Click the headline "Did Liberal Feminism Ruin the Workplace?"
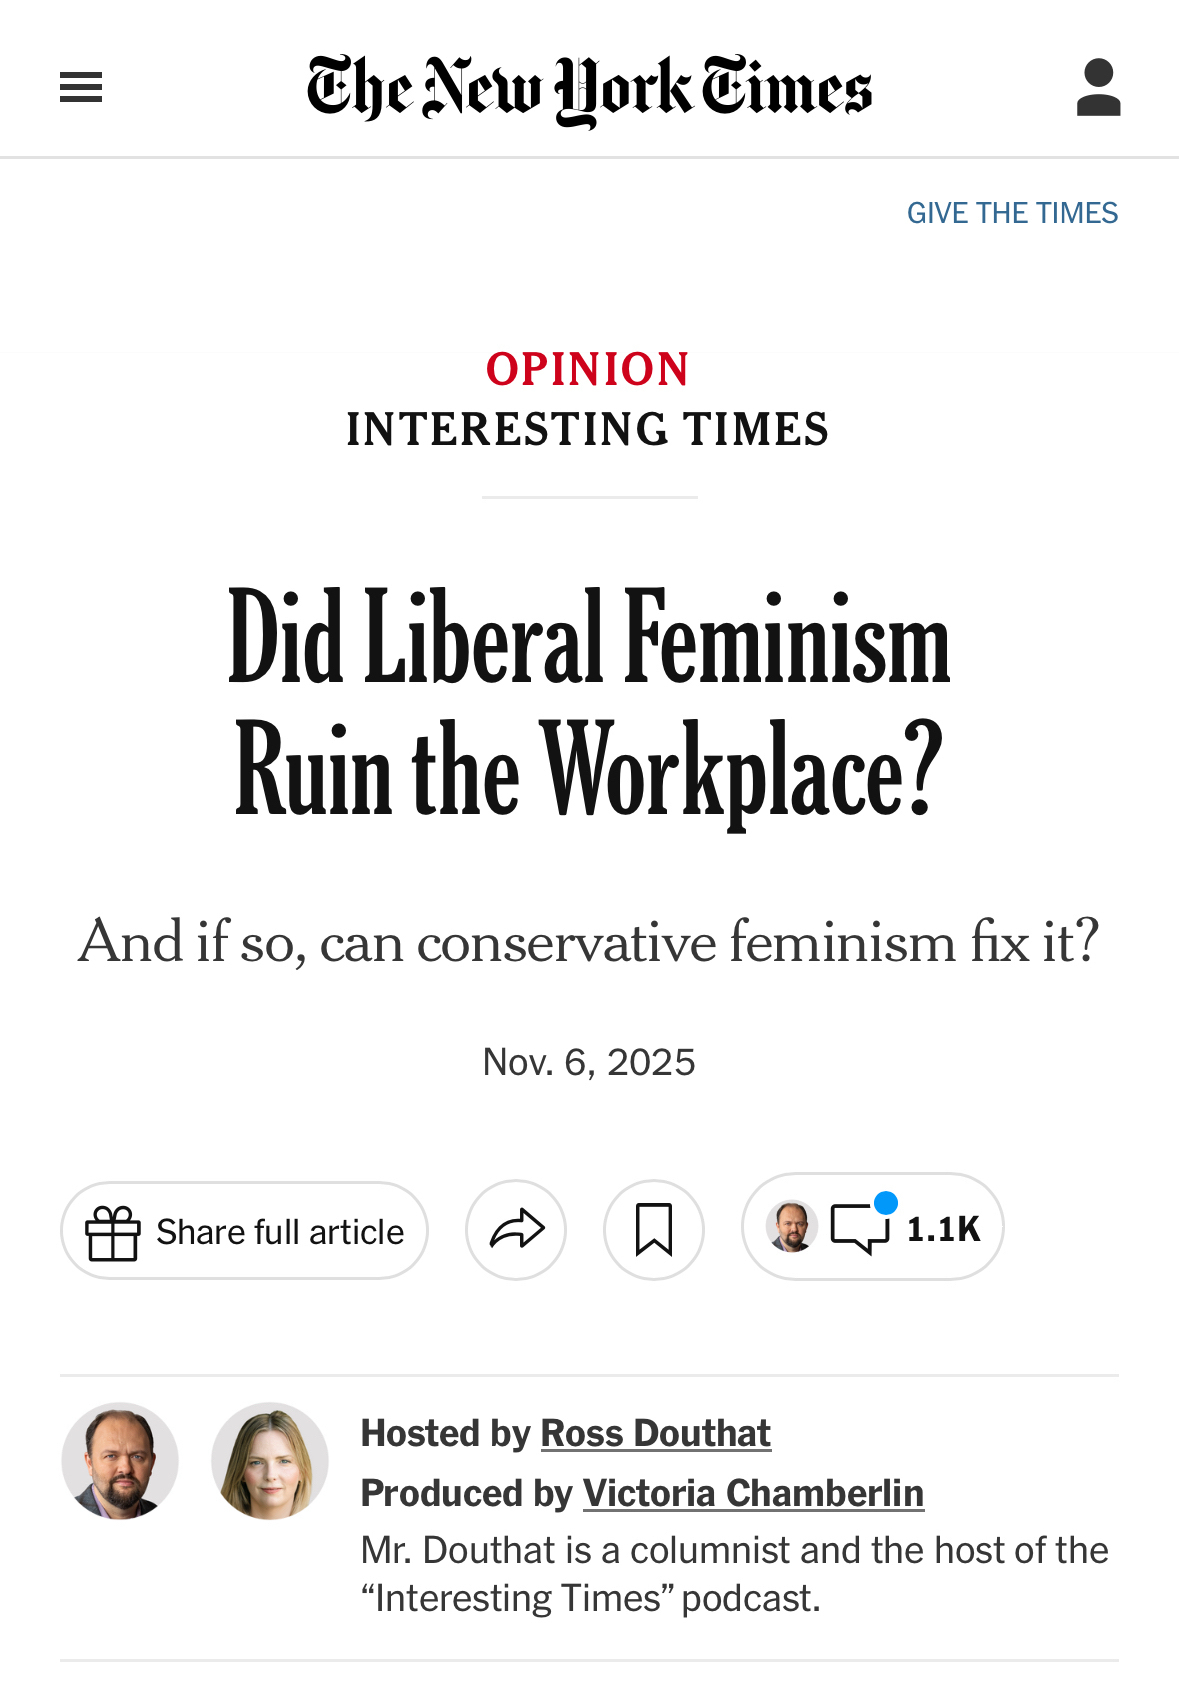Screen dimensions: 1179x1695 click(x=589, y=705)
